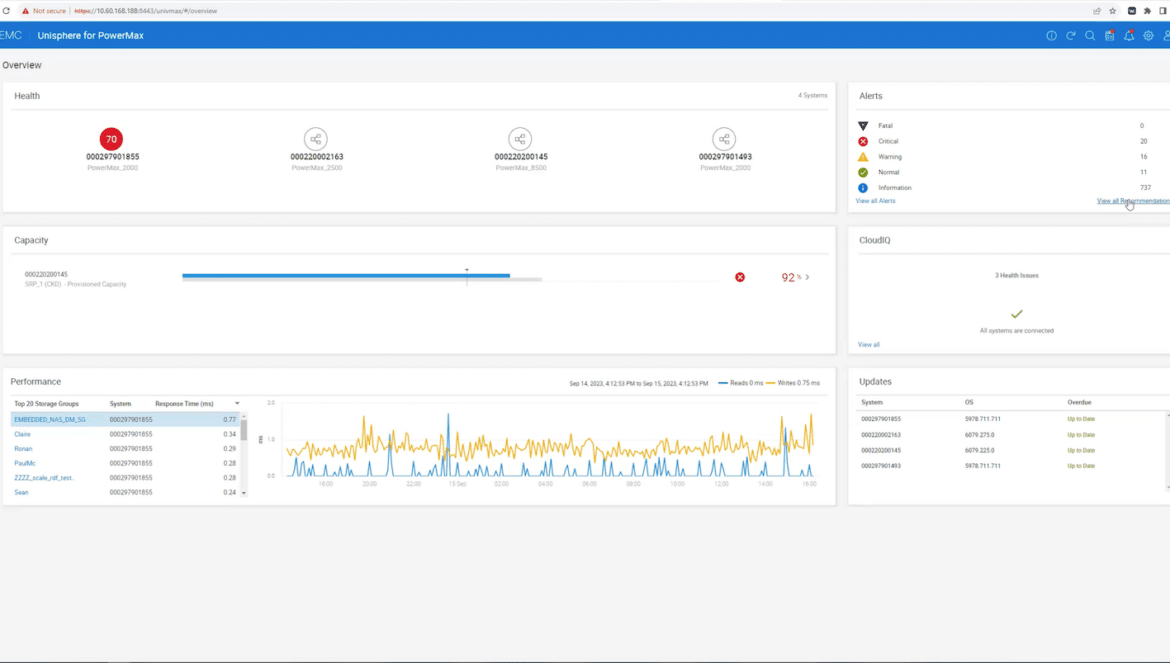Viewport: 1170px width, 663px height.
Task: Expand the 92% capacity chevron
Action: pyautogui.click(x=807, y=277)
